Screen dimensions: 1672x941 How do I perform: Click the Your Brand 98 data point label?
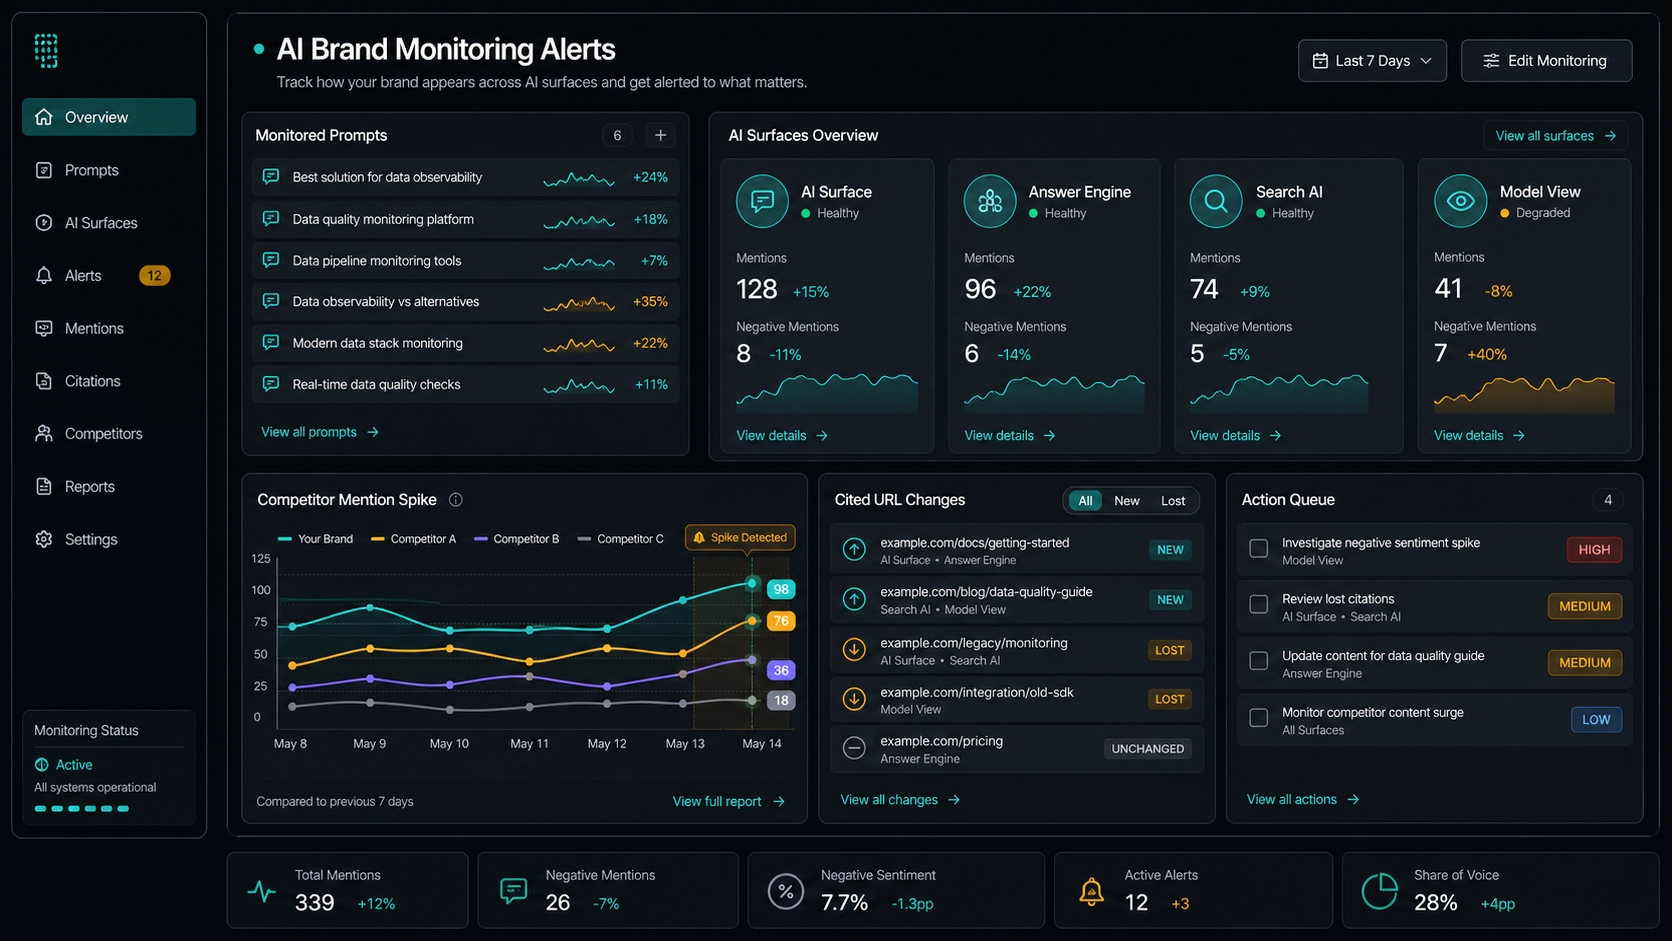click(x=781, y=589)
